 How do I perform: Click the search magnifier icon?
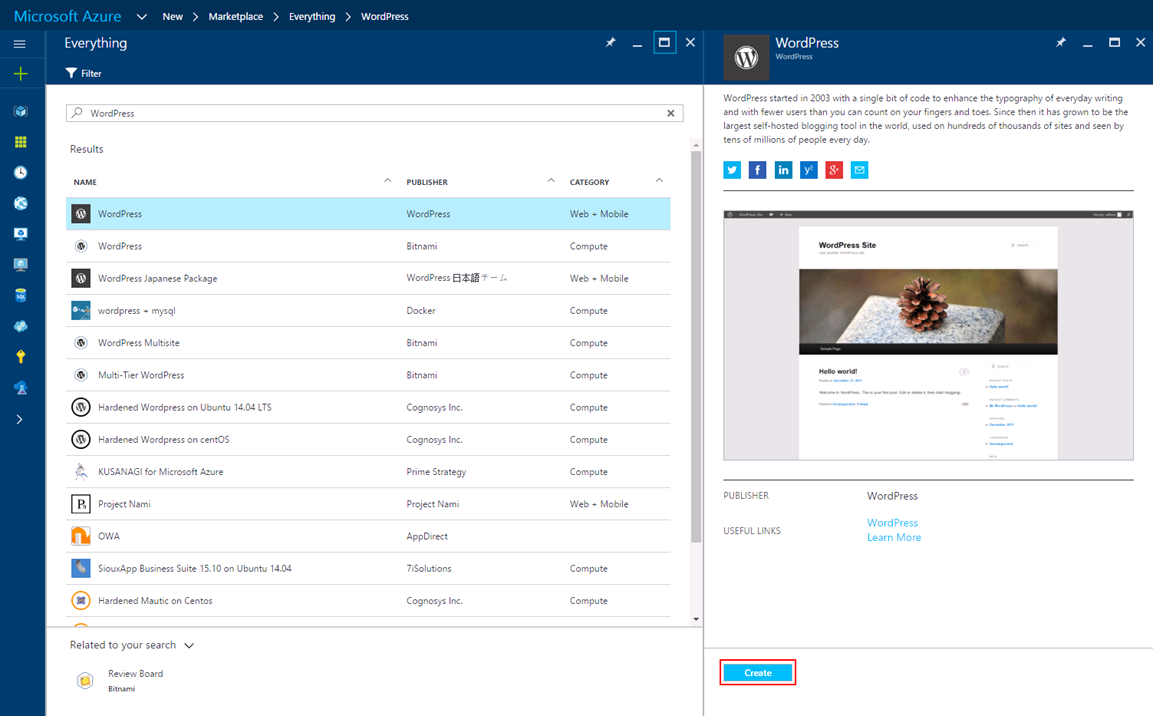77,112
